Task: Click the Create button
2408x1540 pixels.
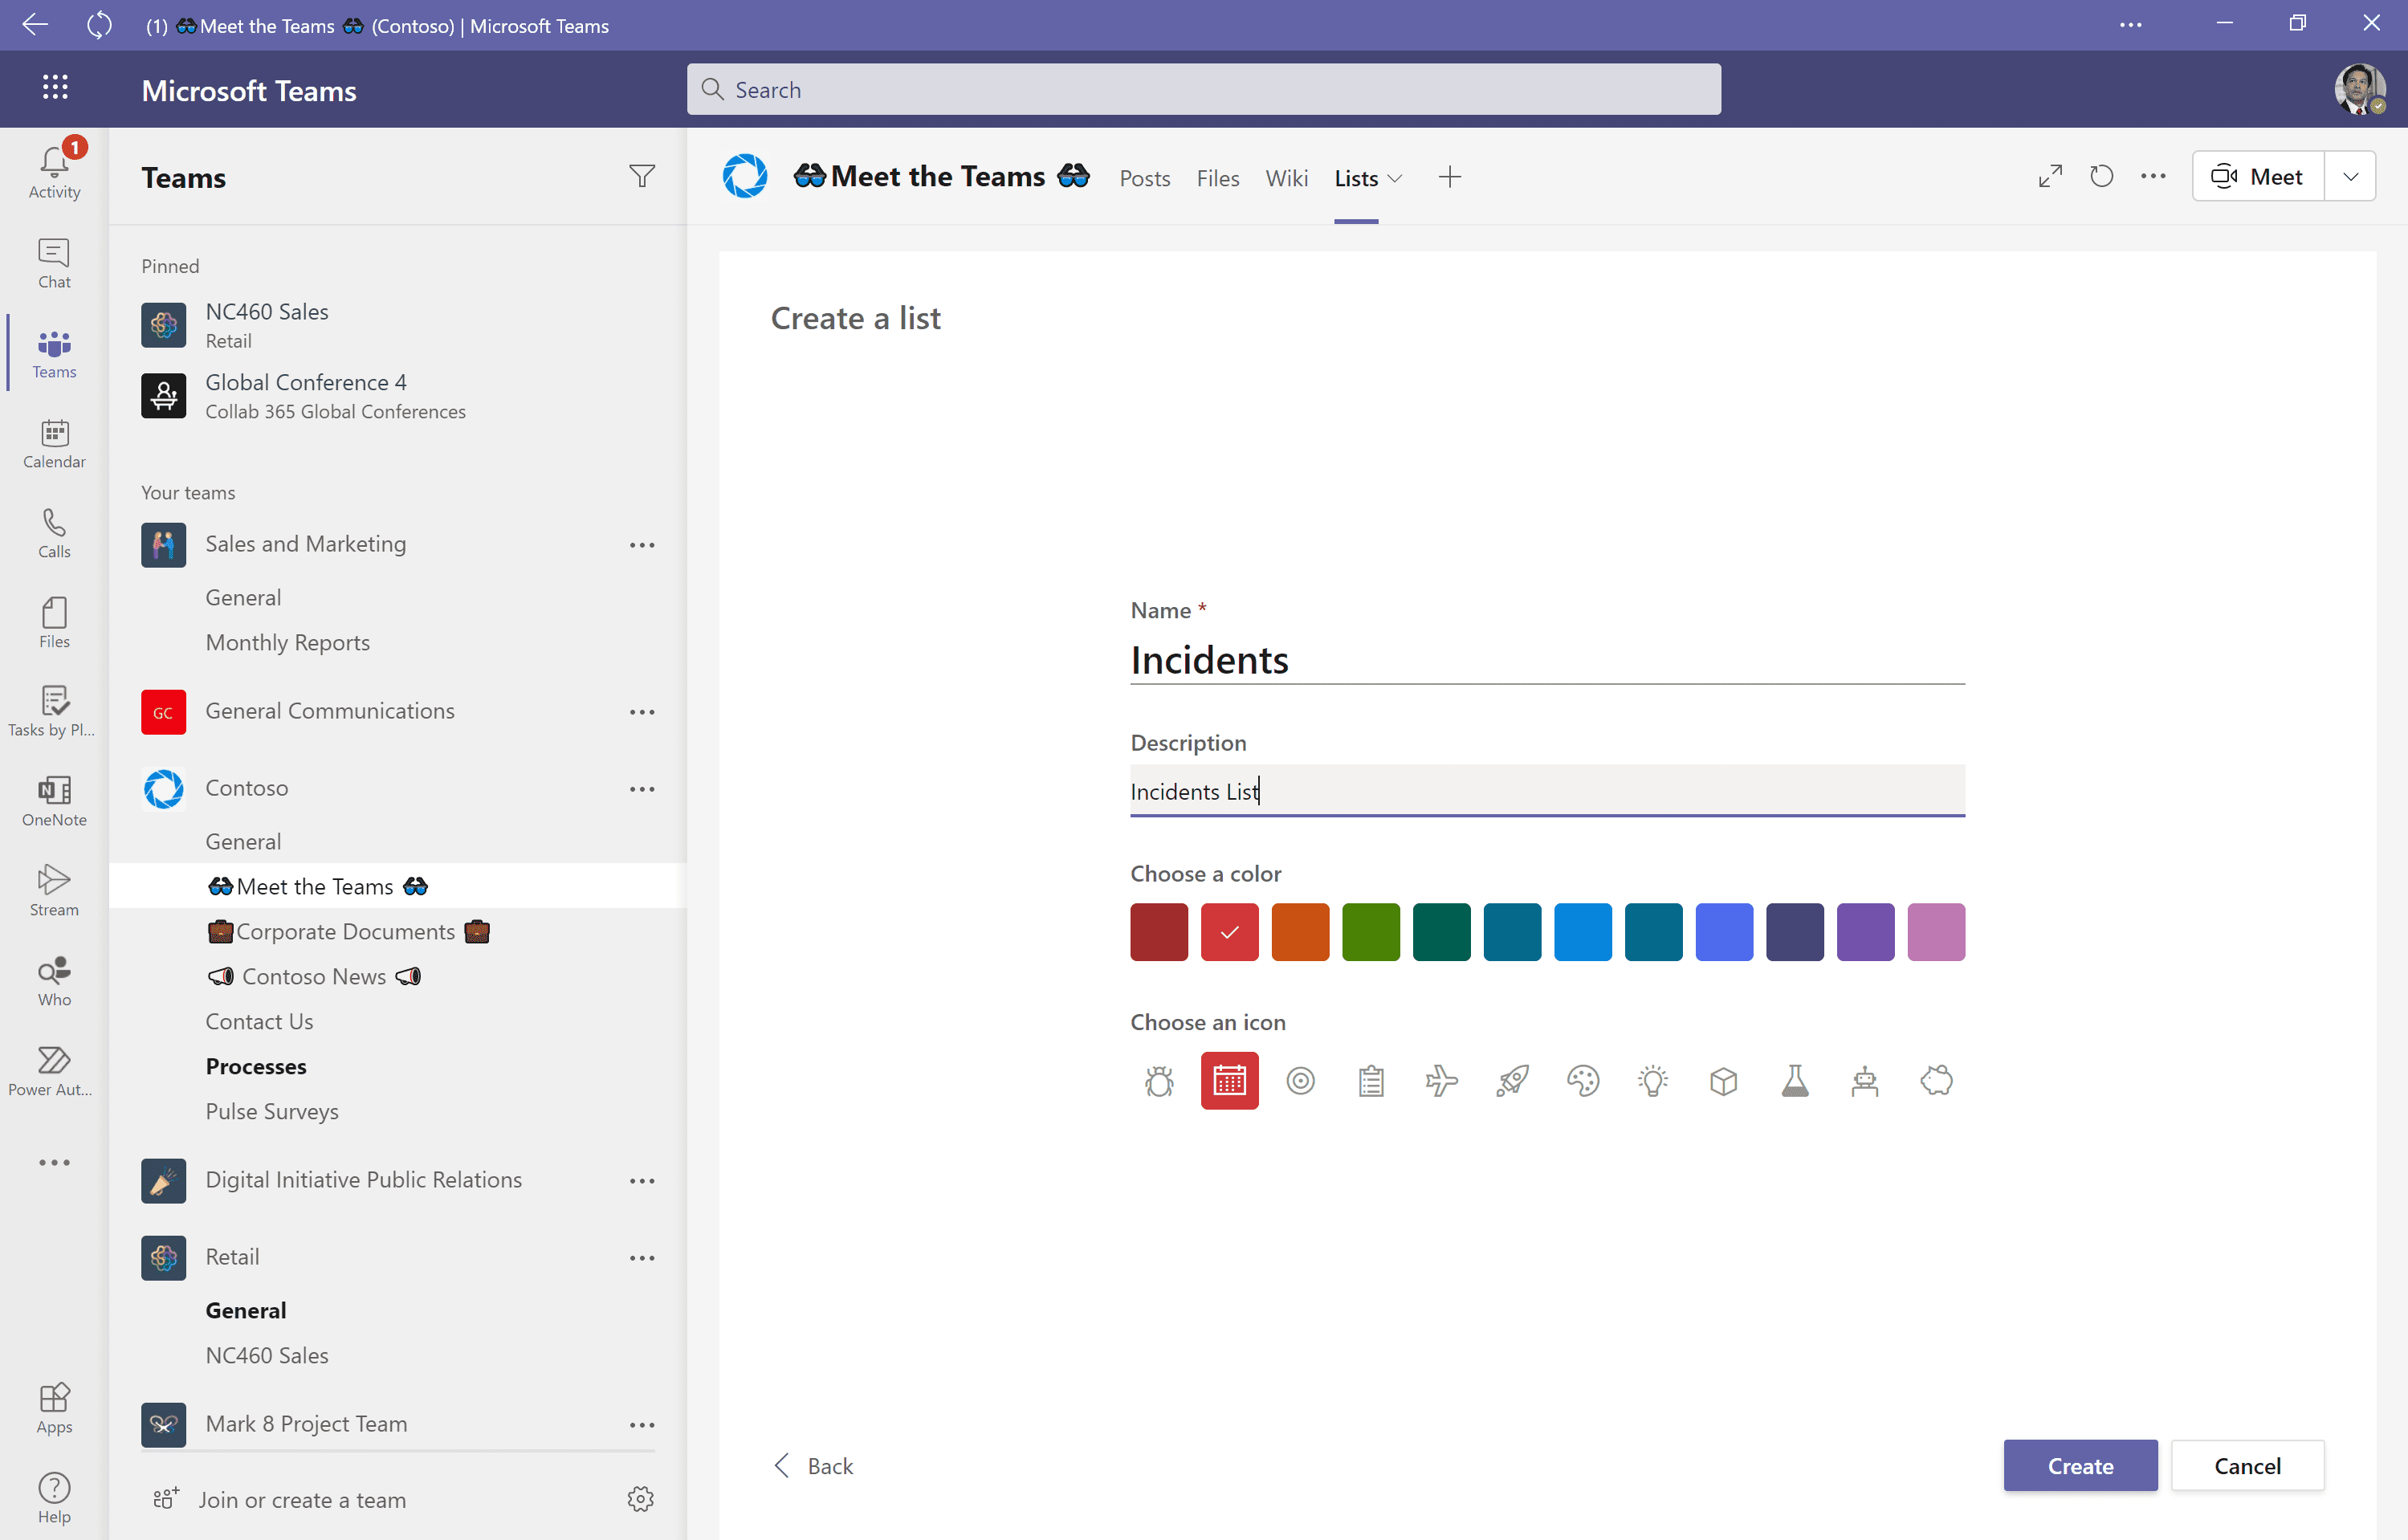Action: (x=2080, y=1466)
